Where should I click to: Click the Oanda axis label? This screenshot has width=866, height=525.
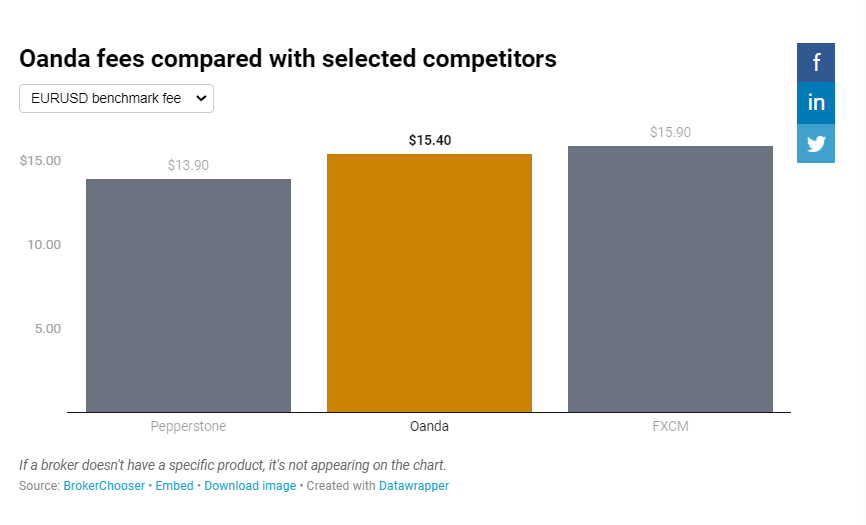coord(429,426)
